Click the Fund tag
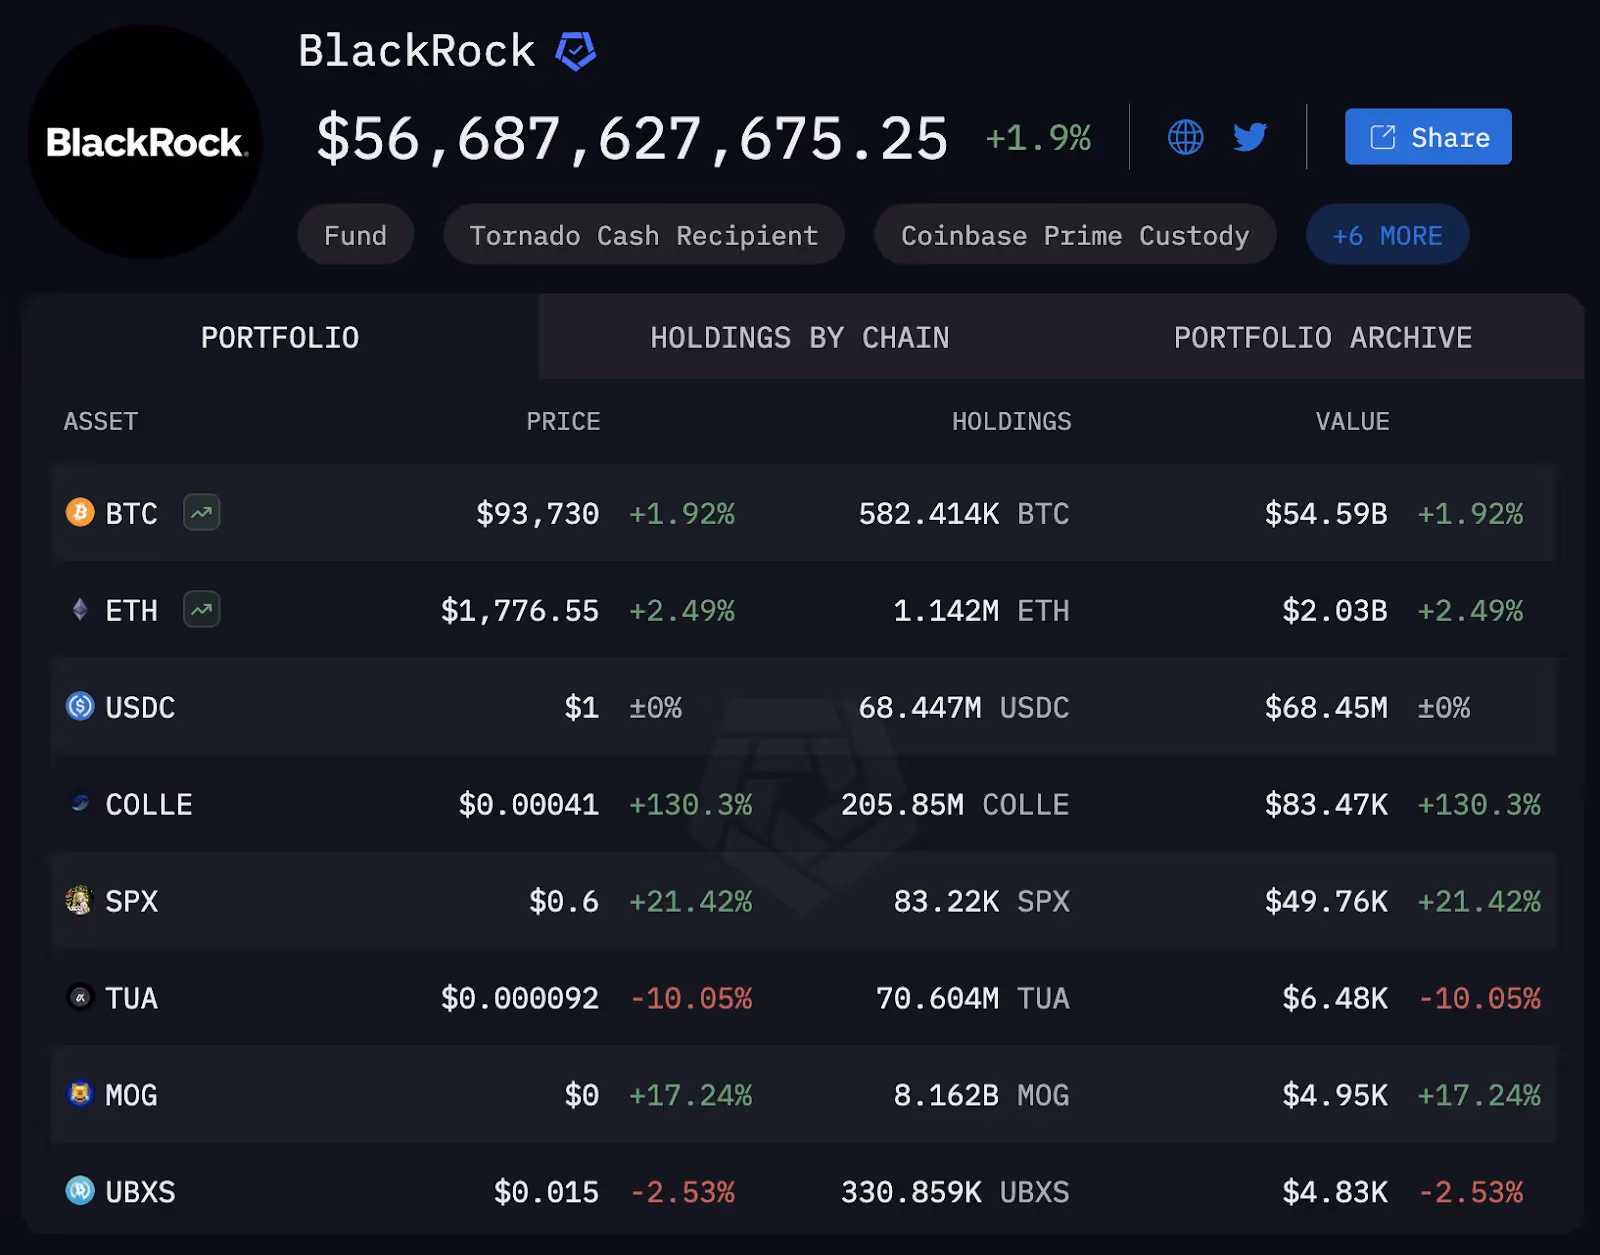Screen dimensions: 1600x1255 (355, 234)
